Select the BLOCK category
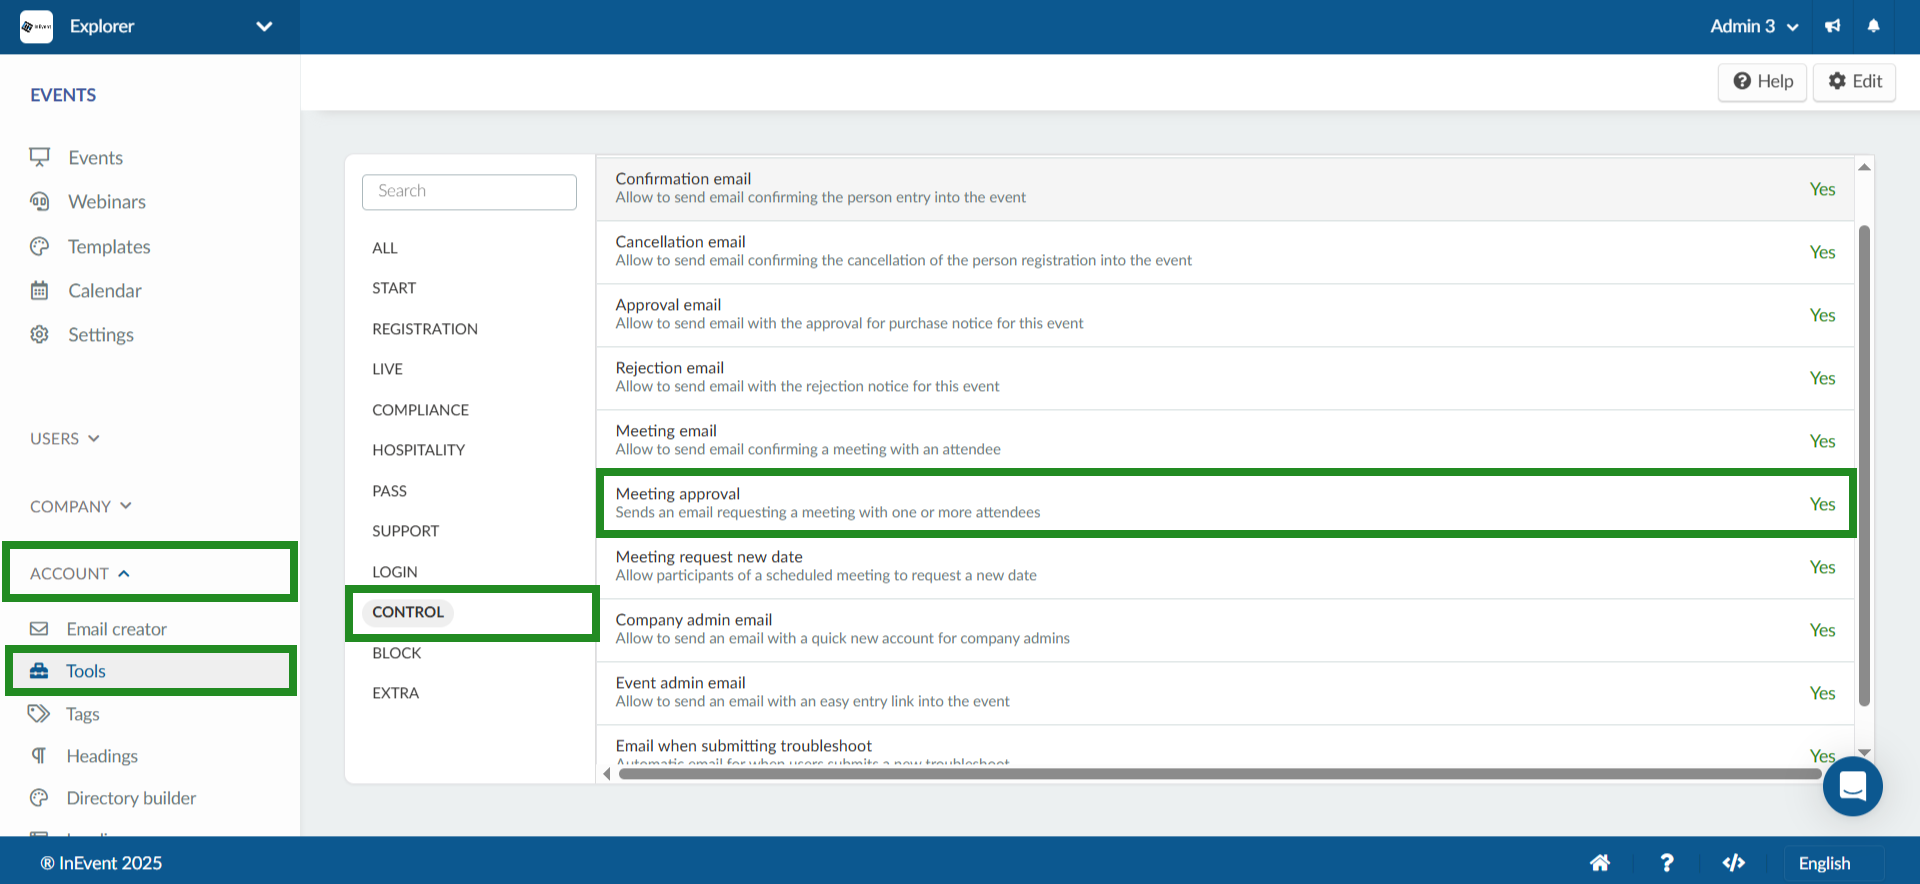Screen dimensions: 1920x884 (397, 653)
